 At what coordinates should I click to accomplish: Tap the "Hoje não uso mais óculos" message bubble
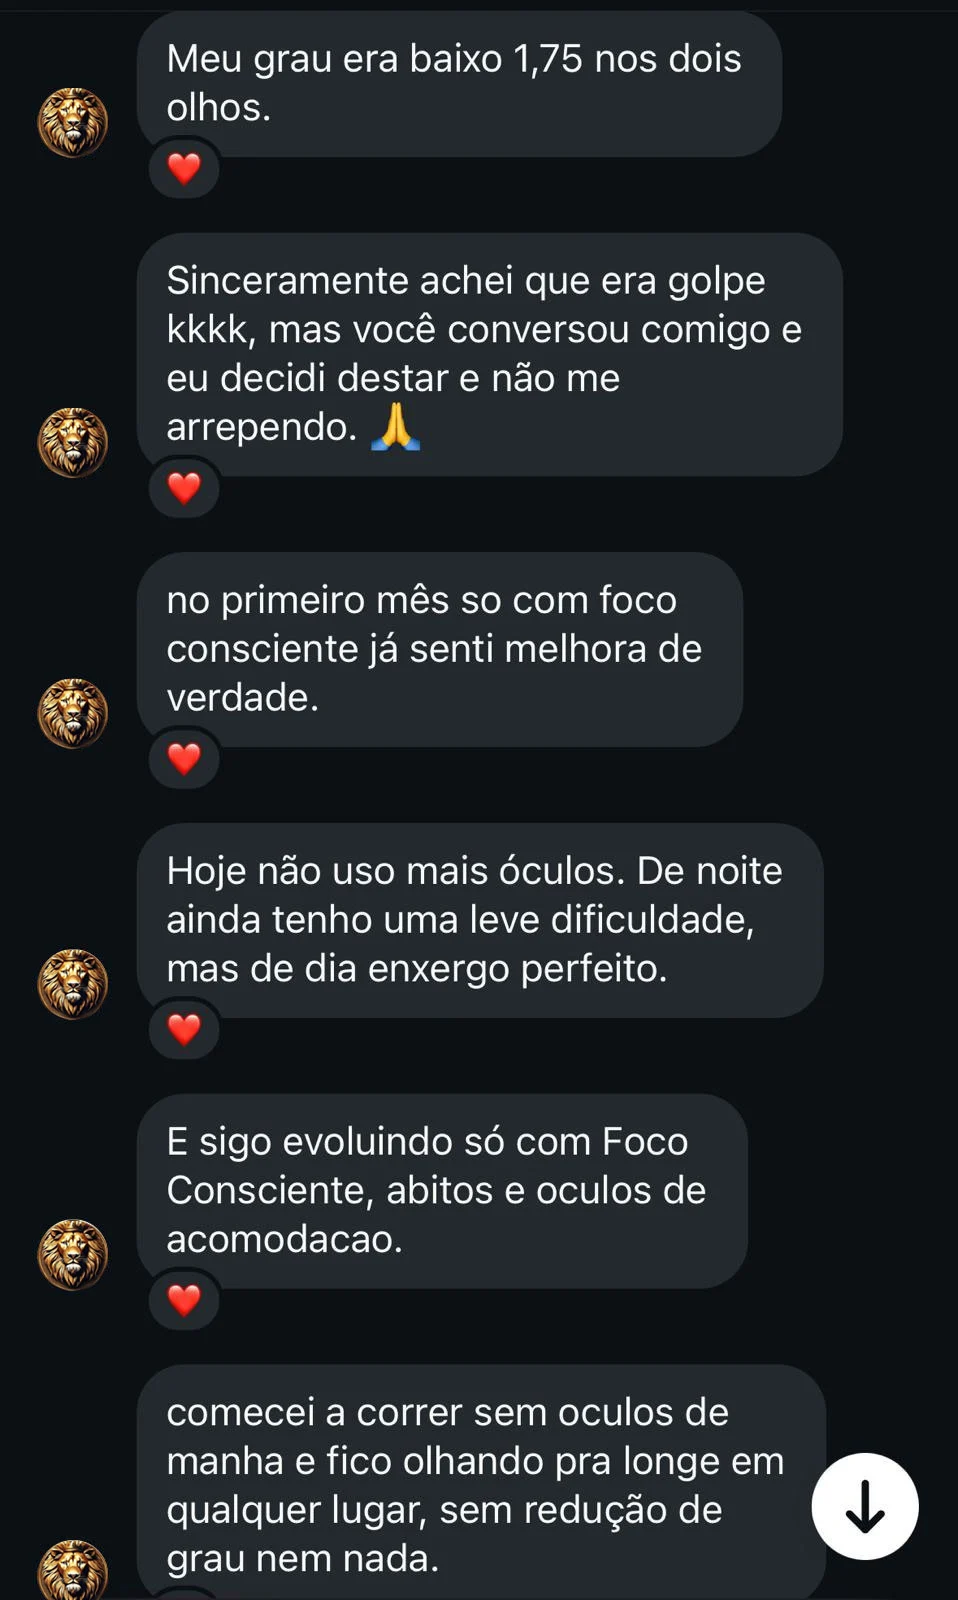[479, 919]
